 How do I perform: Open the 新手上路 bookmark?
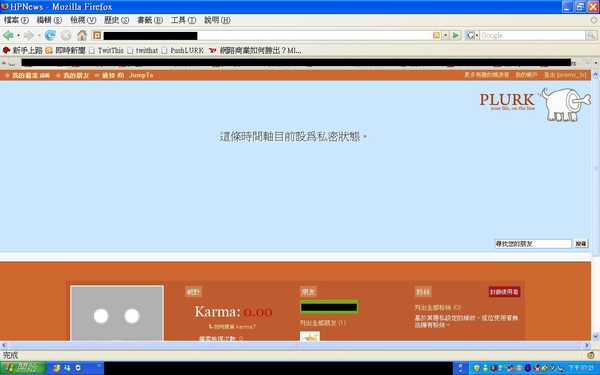[22, 50]
